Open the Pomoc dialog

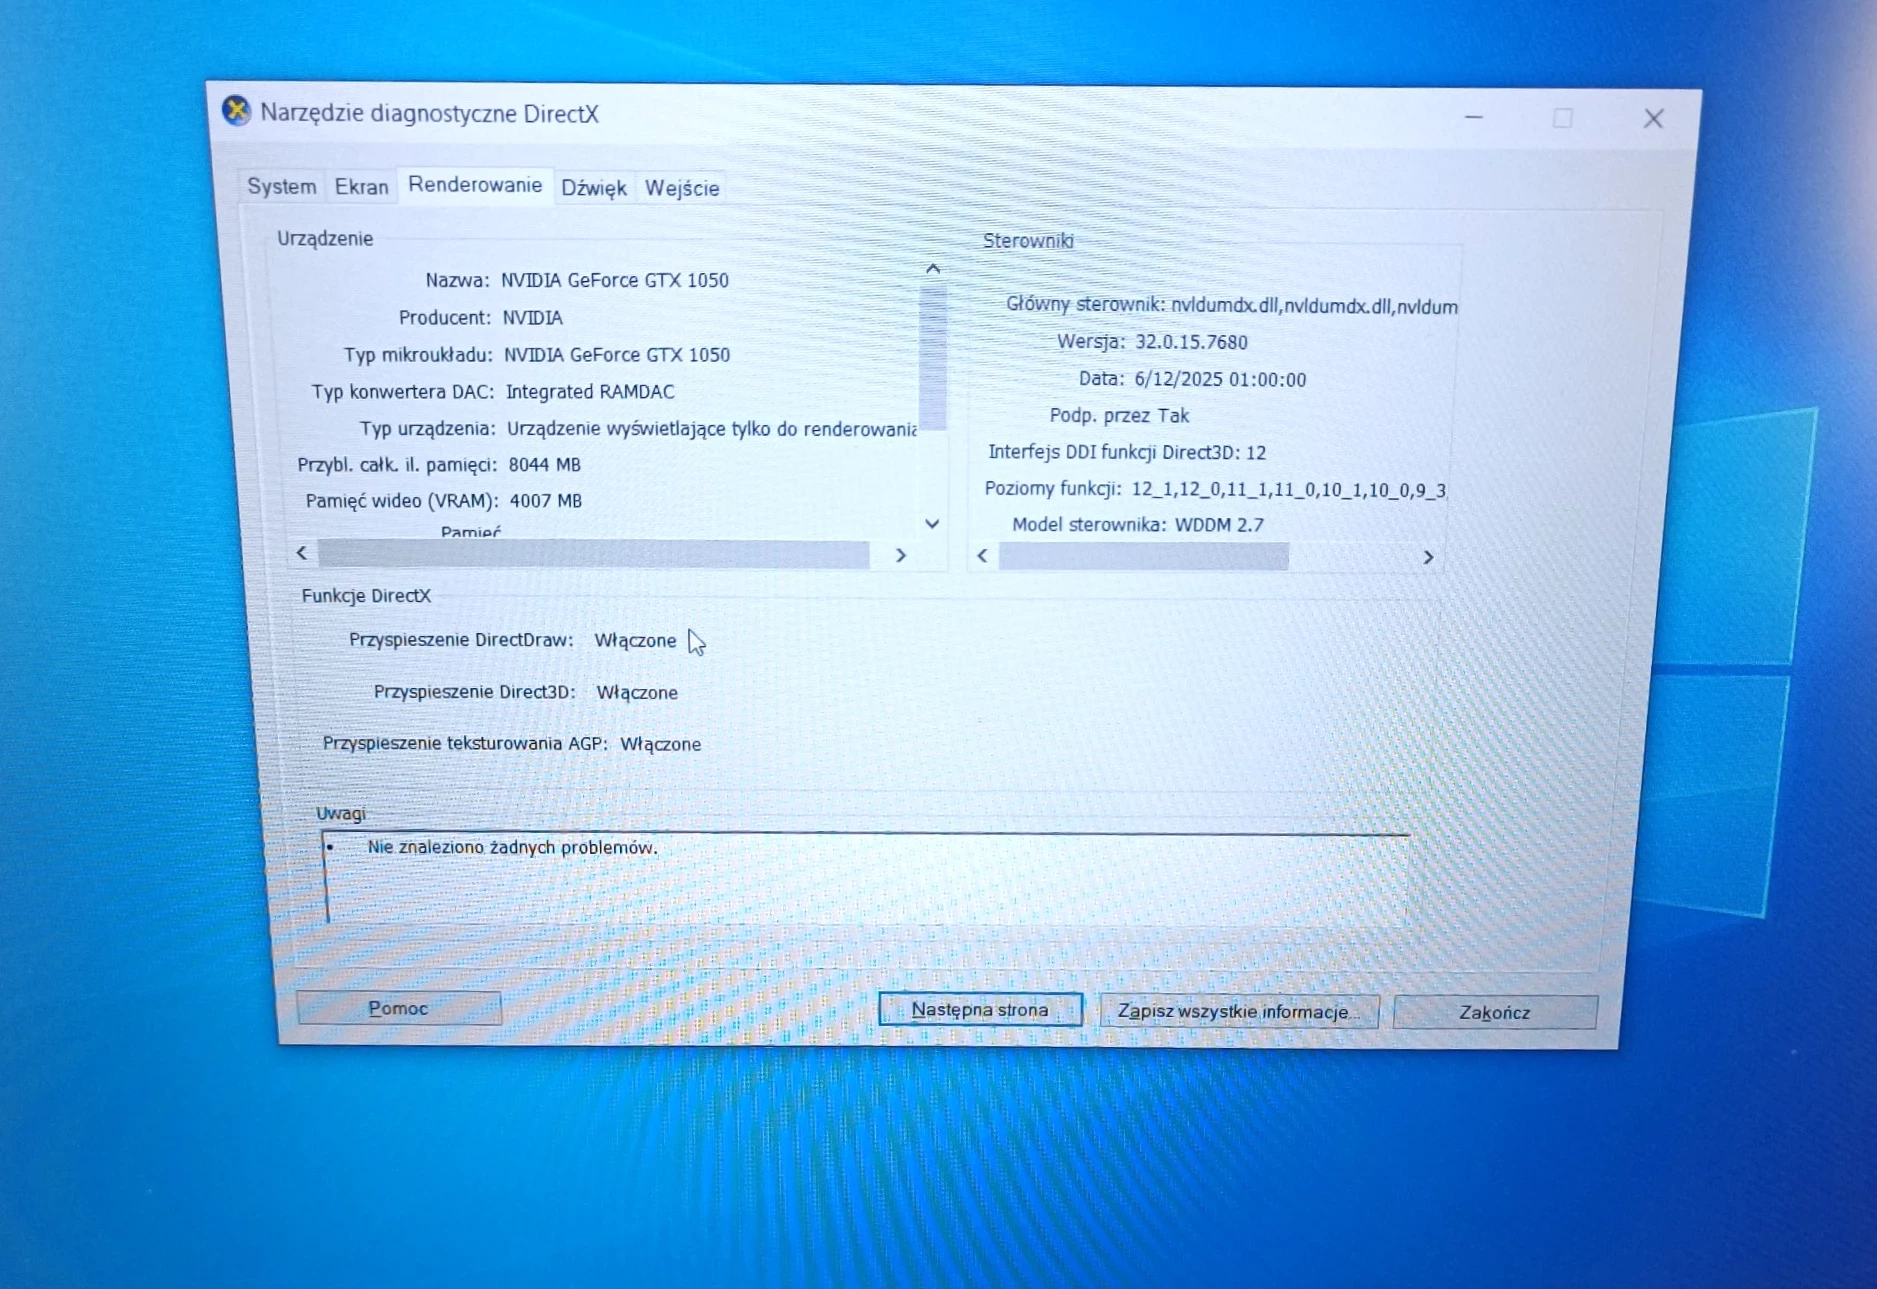(398, 1008)
